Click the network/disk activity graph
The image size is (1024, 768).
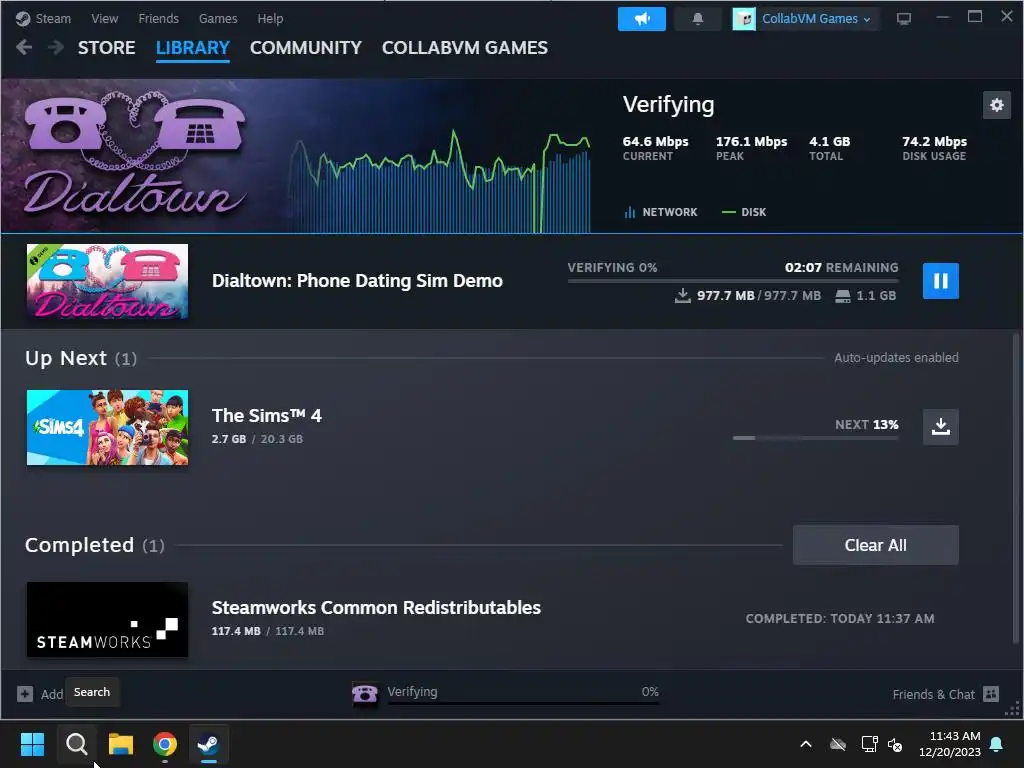pos(439,182)
